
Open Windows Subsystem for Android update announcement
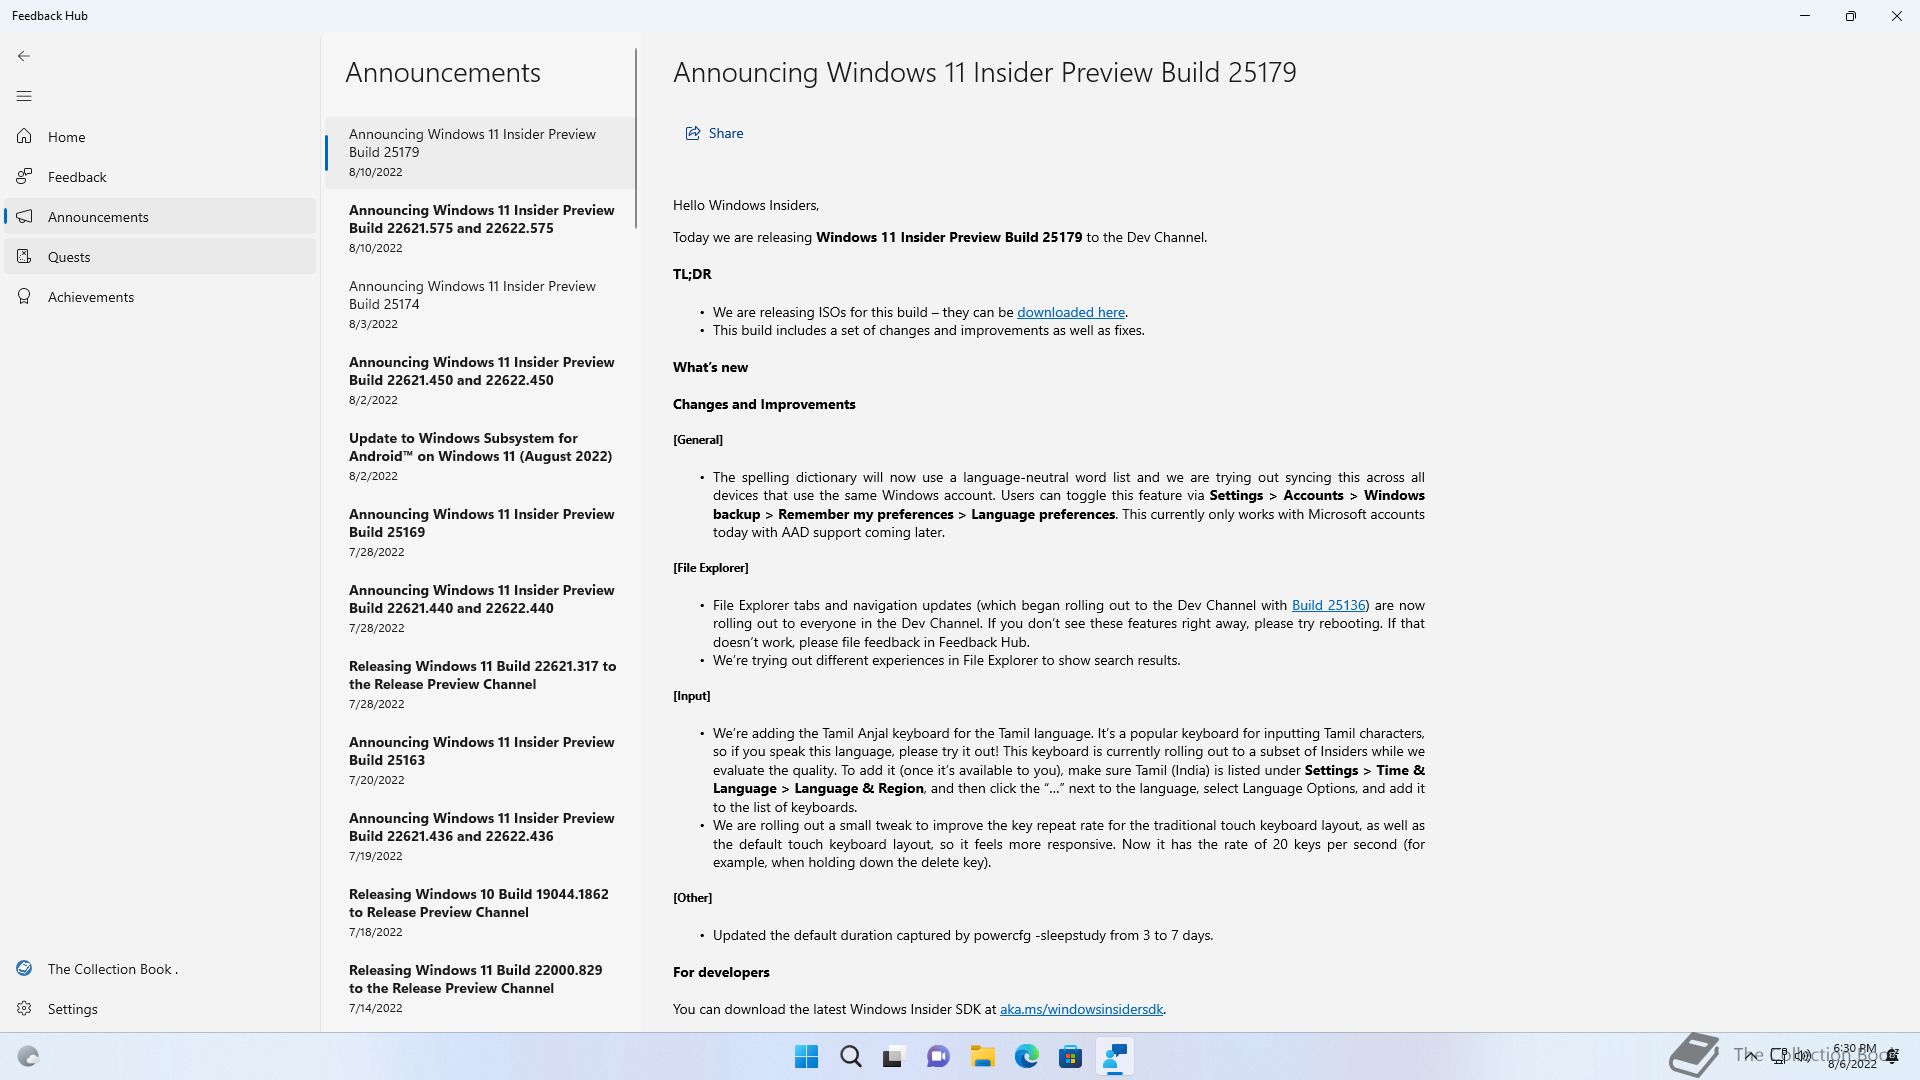480,456
